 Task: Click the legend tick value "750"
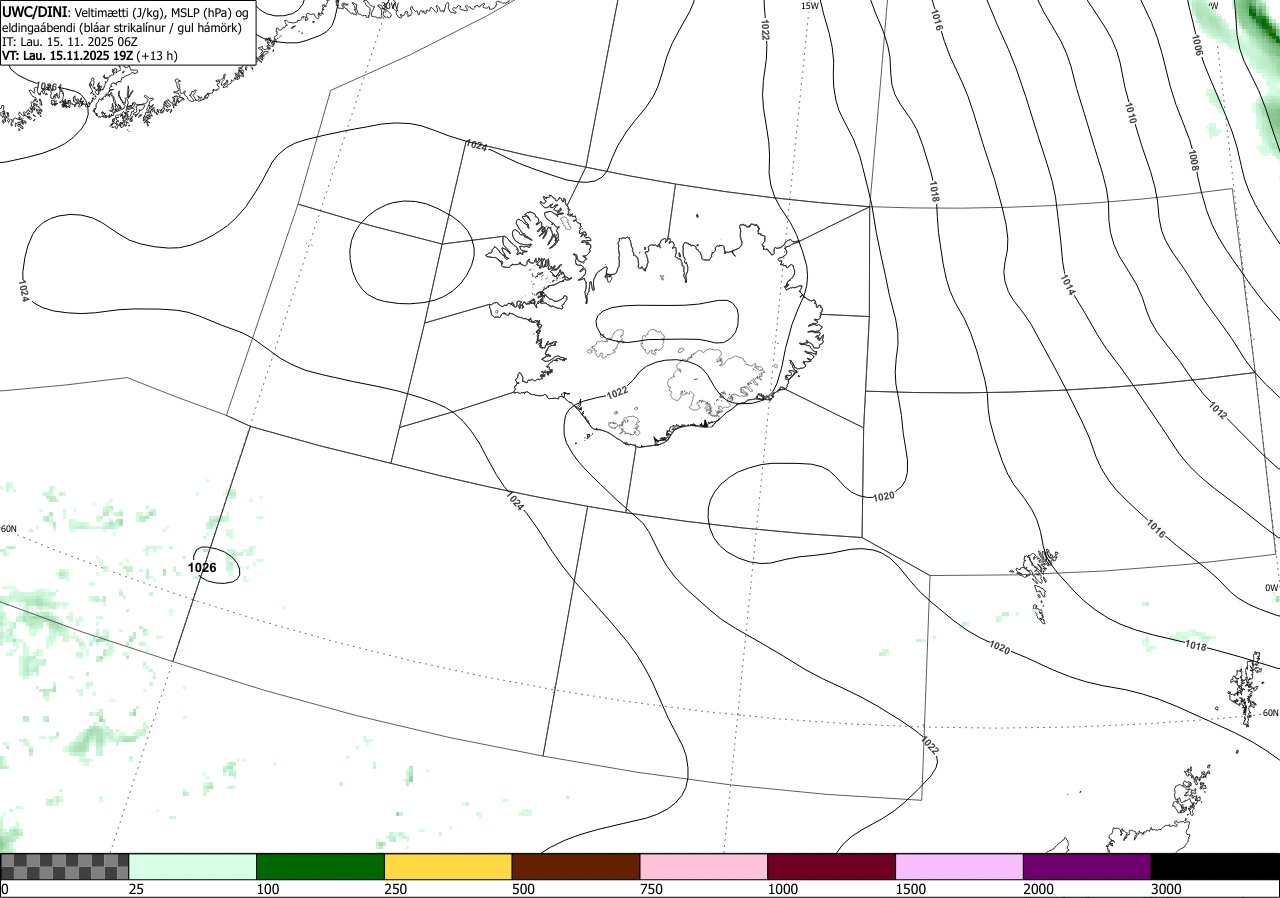pyautogui.click(x=651, y=889)
